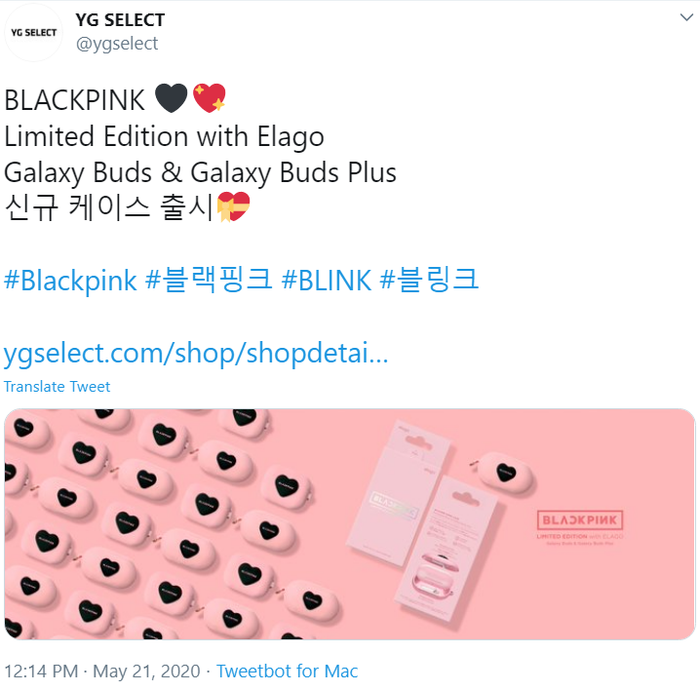Open the Tweetbot for Mac source link
Viewport: 700px width, 683px height.
(287, 671)
